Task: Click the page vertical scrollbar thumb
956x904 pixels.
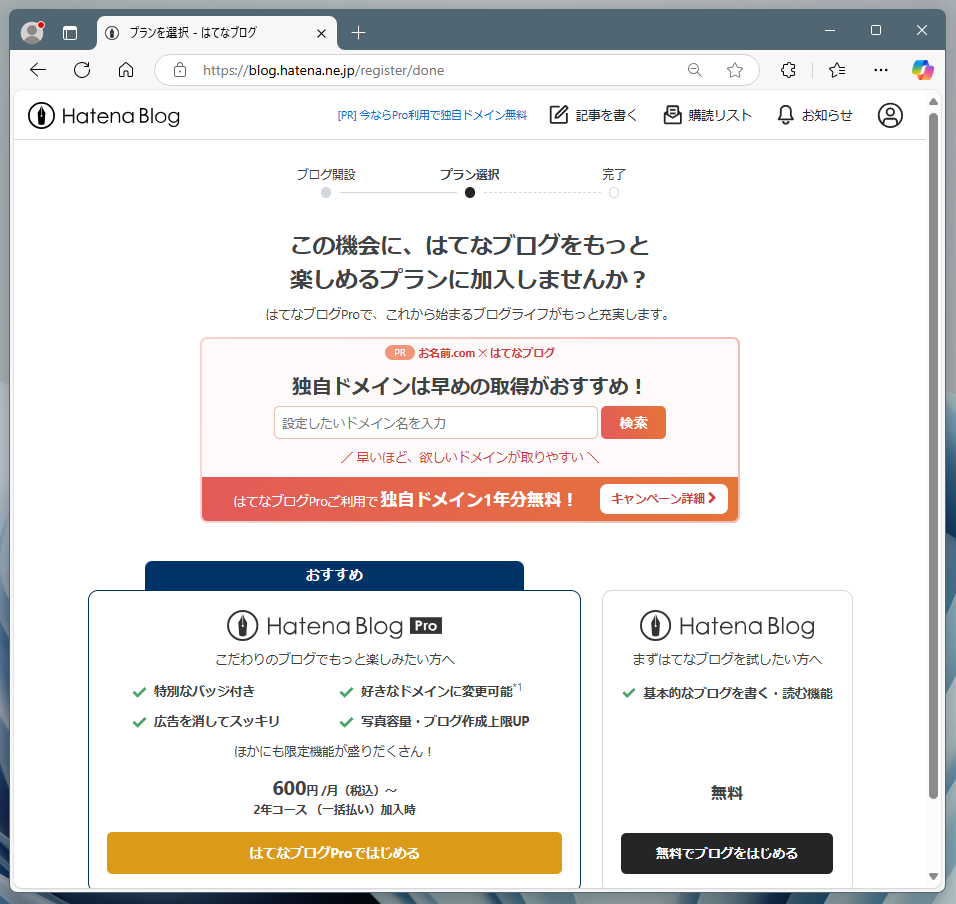Action: click(933, 456)
